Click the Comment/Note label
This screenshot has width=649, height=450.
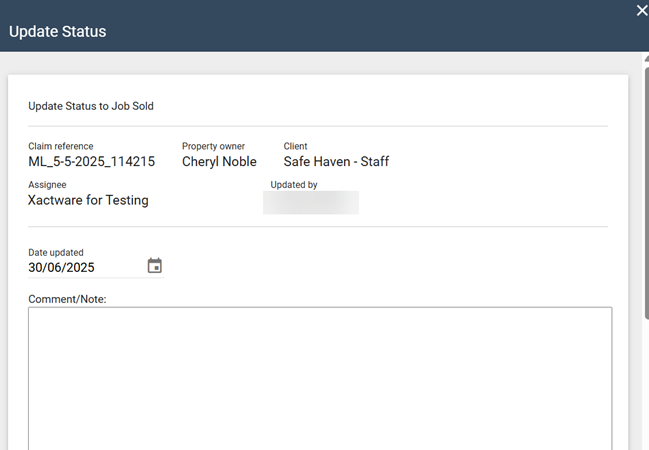pos(67,299)
